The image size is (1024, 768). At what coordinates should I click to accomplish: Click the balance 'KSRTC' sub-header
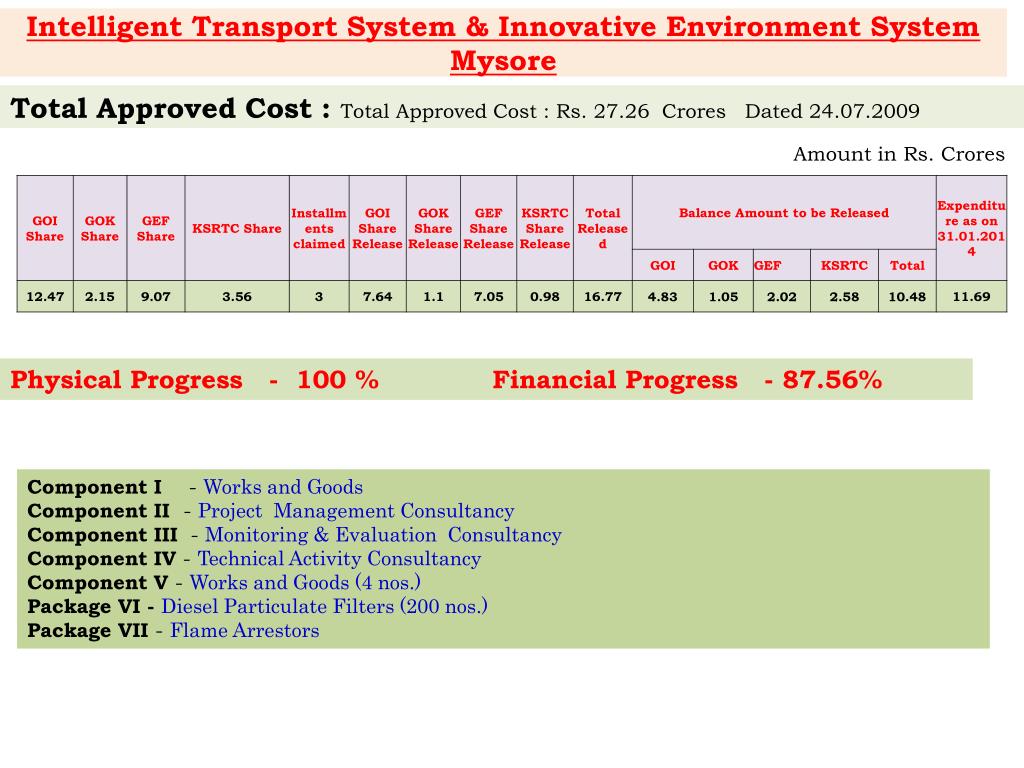844,266
